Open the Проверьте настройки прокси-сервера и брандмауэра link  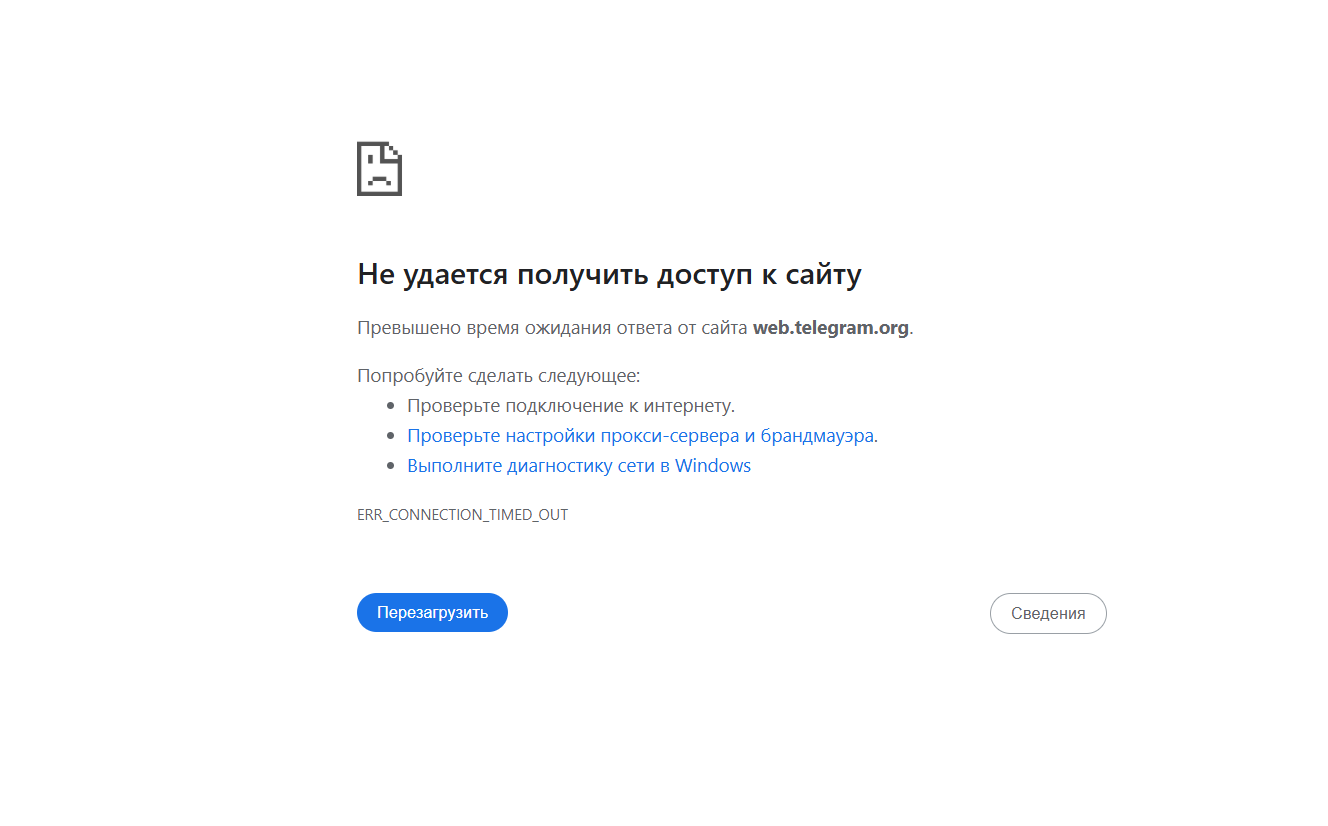(x=641, y=436)
